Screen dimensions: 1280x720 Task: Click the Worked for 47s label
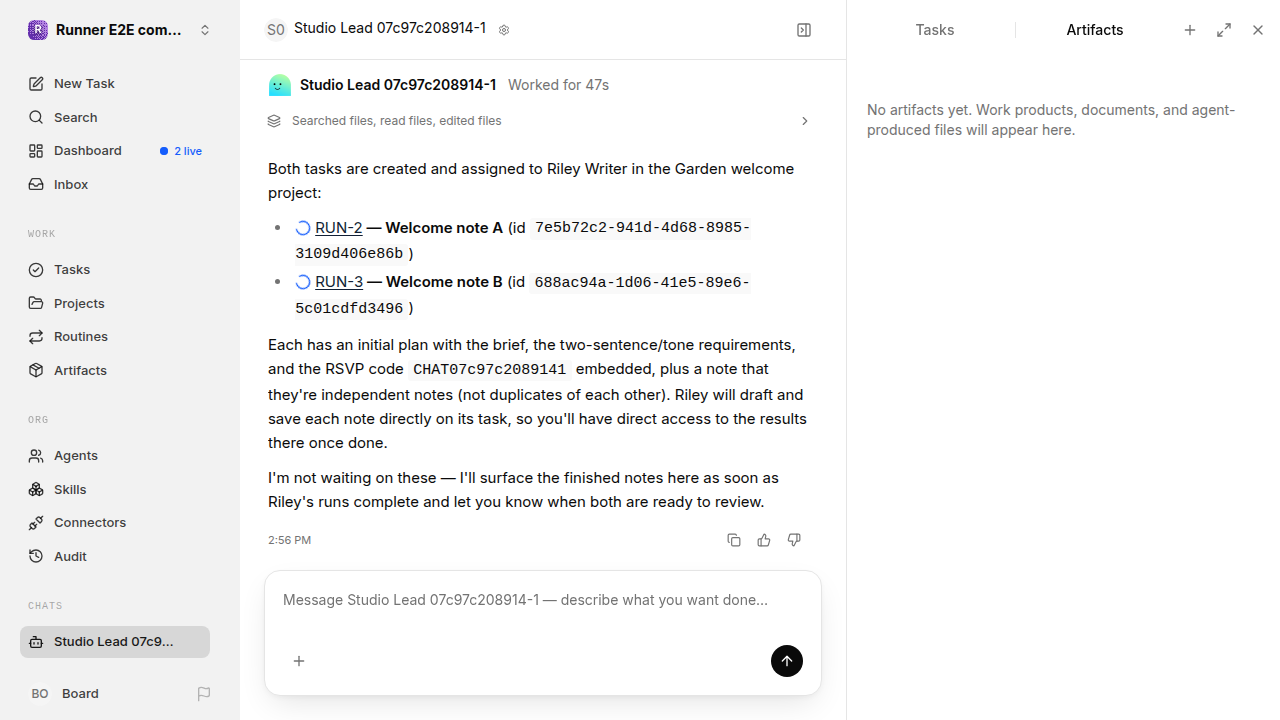tap(558, 85)
